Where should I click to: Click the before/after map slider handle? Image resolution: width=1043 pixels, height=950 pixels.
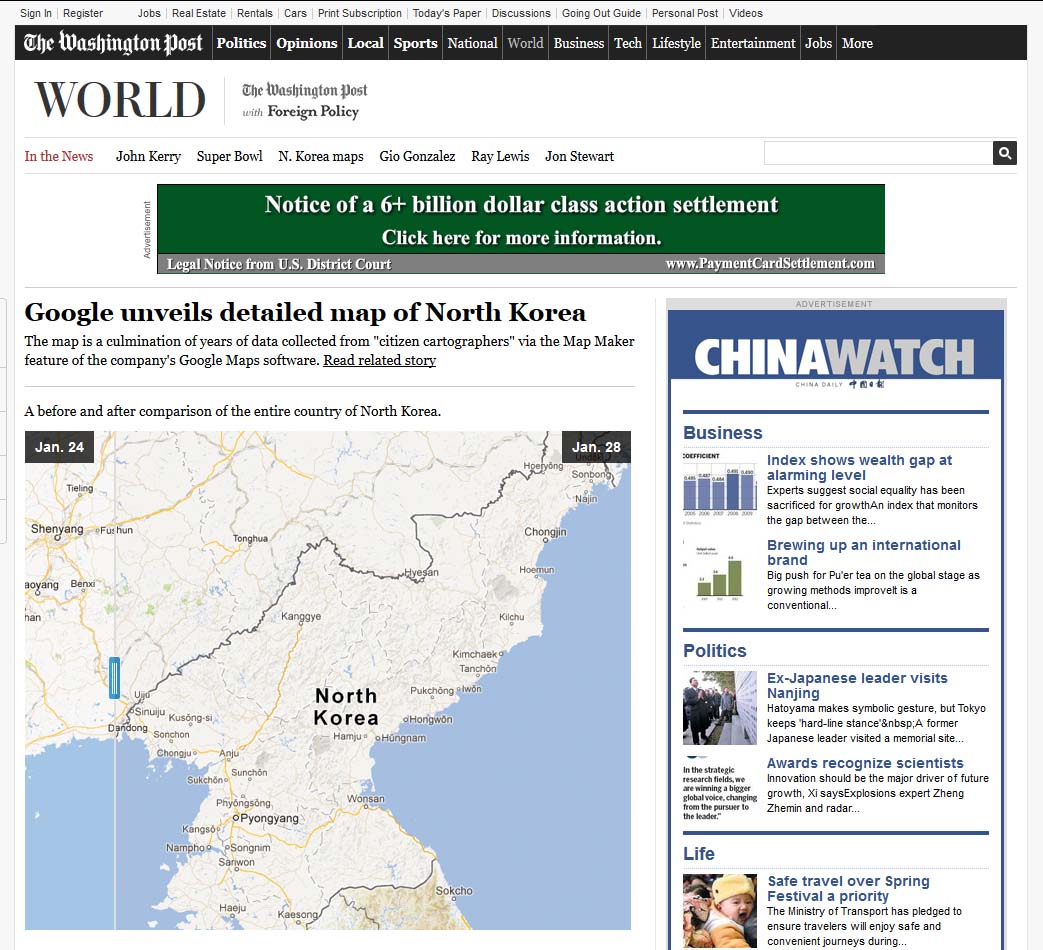pos(114,677)
